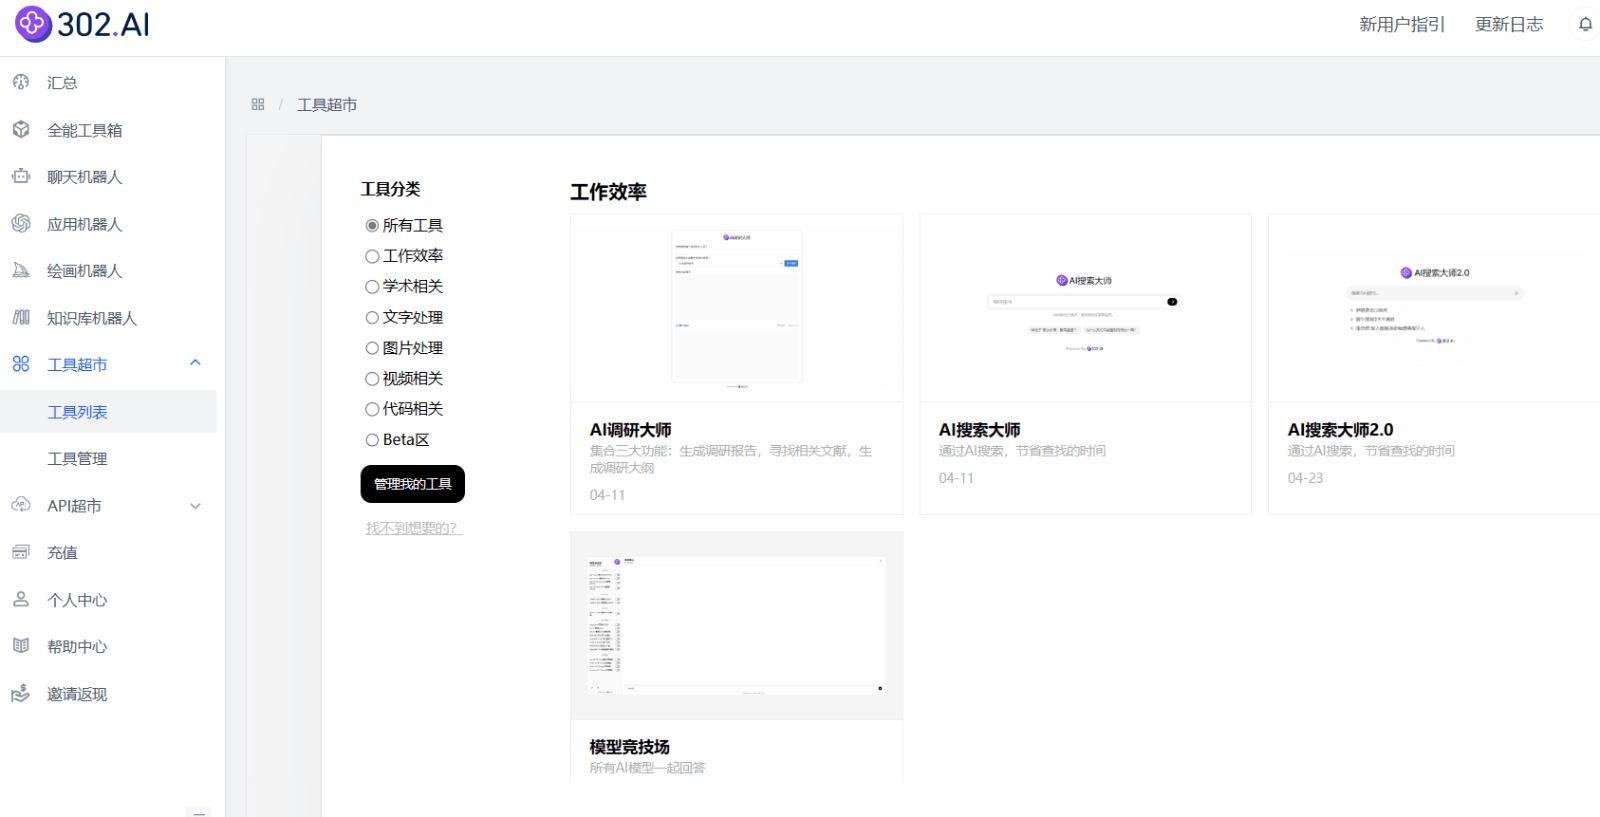Click the 工作效率 section heading
1600x817 pixels.
[608, 192]
